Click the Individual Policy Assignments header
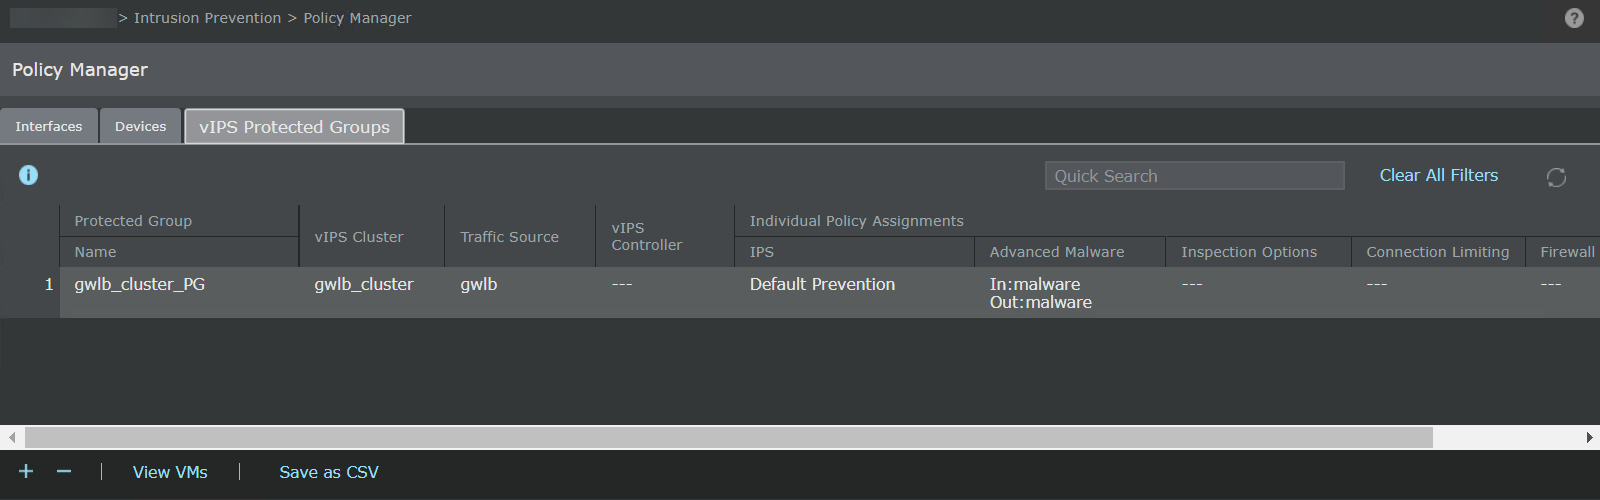The image size is (1600, 500). (1167, 221)
